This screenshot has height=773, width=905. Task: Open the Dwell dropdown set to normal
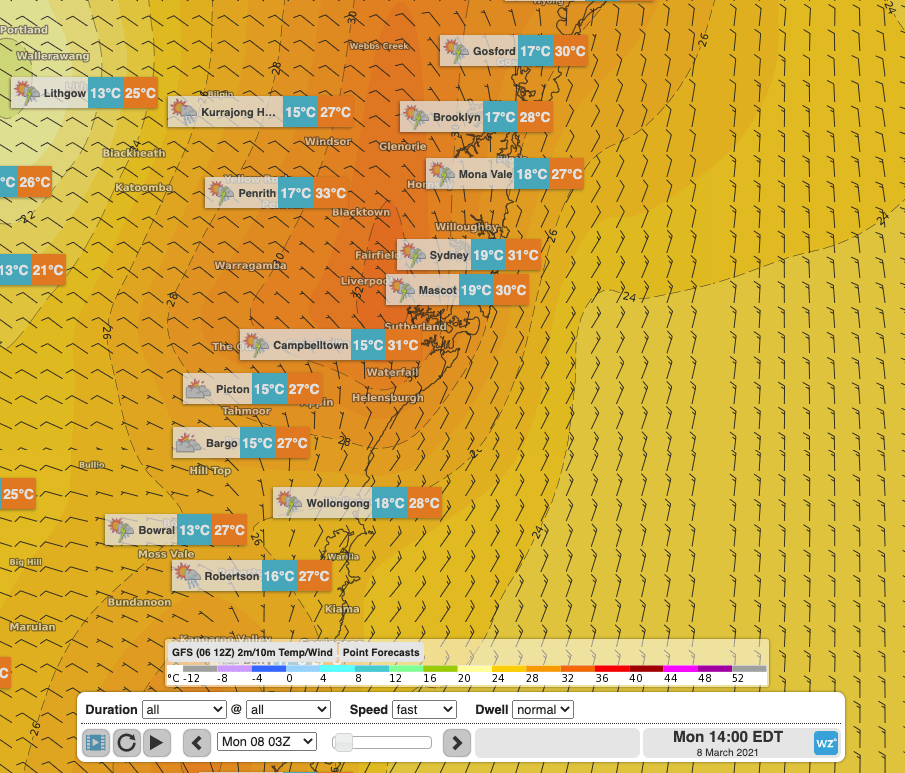point(542,709)
